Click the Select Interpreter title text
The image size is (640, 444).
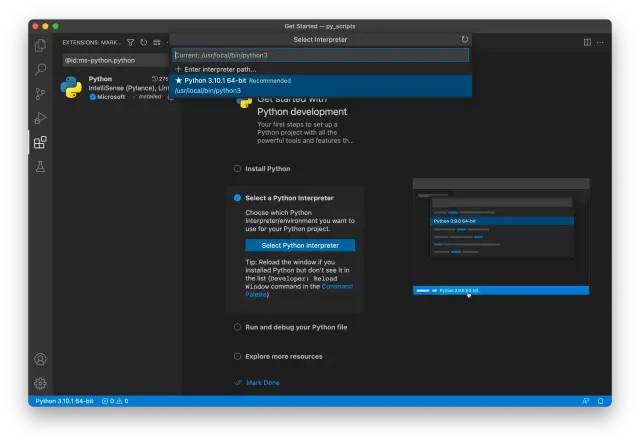(320, 40)
